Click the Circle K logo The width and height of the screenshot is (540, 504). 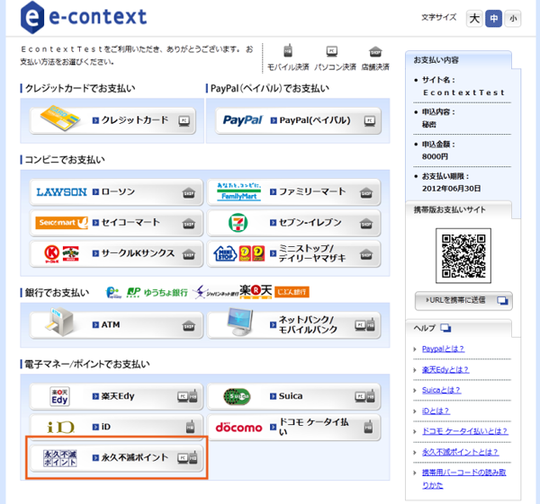(52, 254)
